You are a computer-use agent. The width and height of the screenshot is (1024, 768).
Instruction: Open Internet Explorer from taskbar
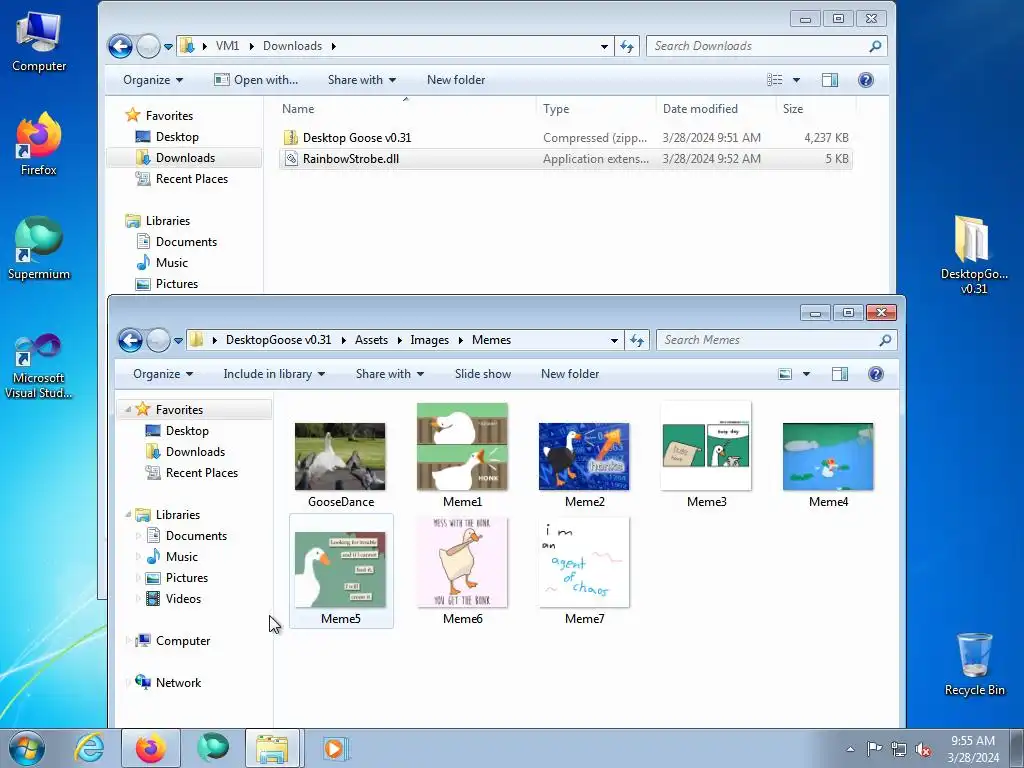pos(89,748)
